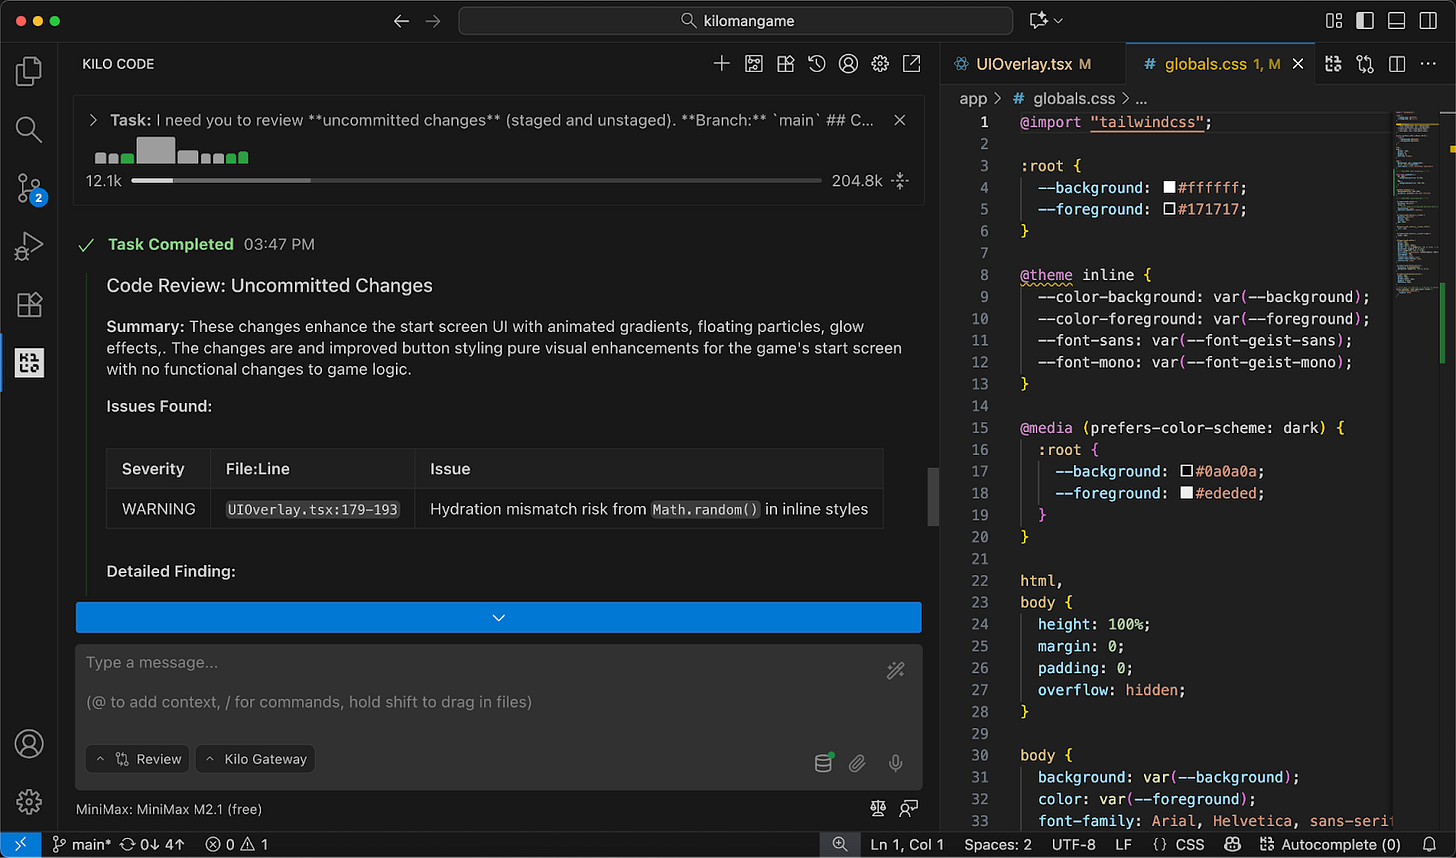Toggle the bottom panel layout button

(x=1397, y=21)
